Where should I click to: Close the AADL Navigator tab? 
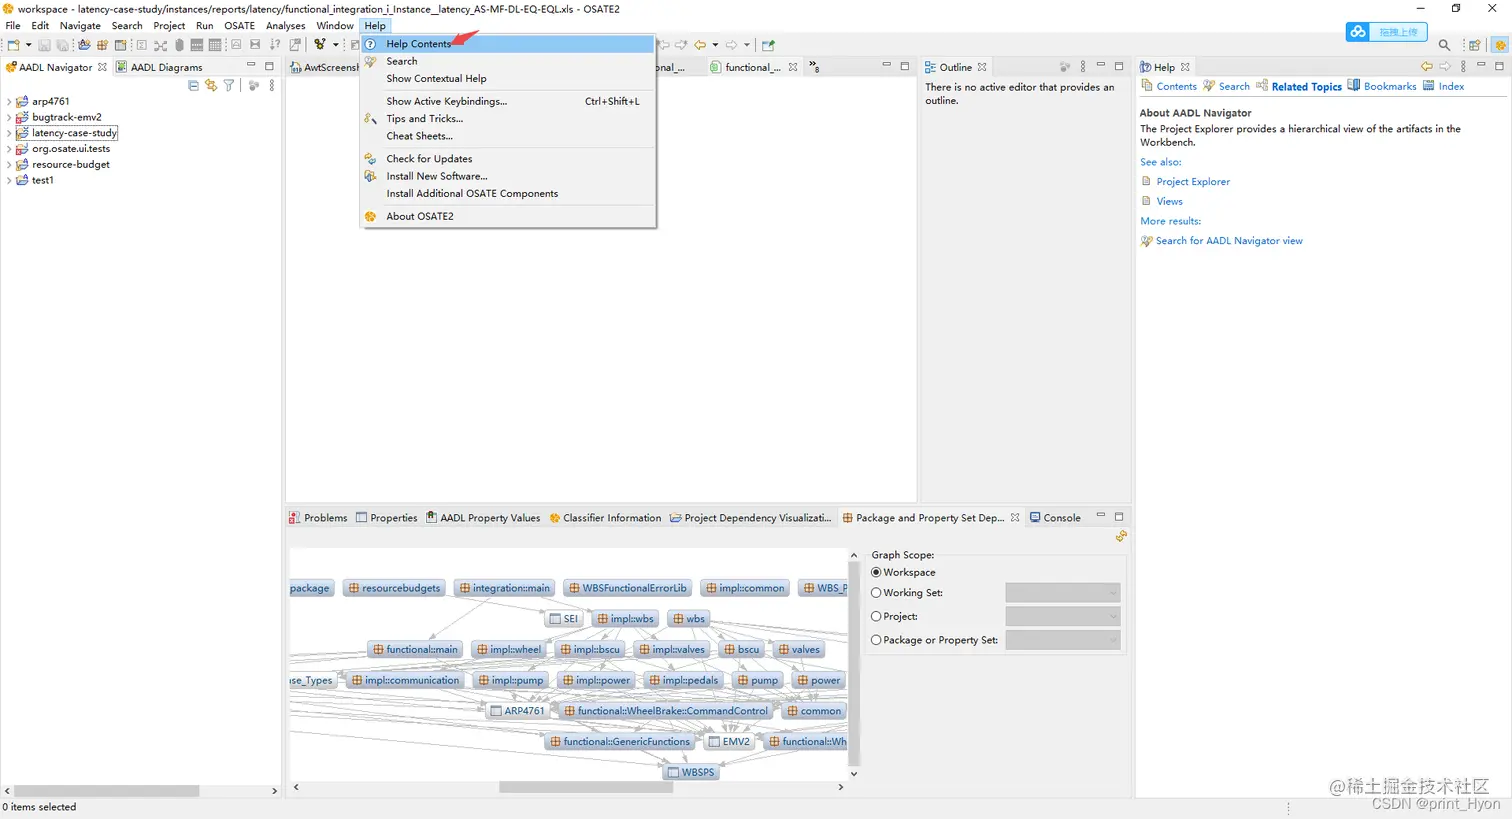click(x=102, y=67)
